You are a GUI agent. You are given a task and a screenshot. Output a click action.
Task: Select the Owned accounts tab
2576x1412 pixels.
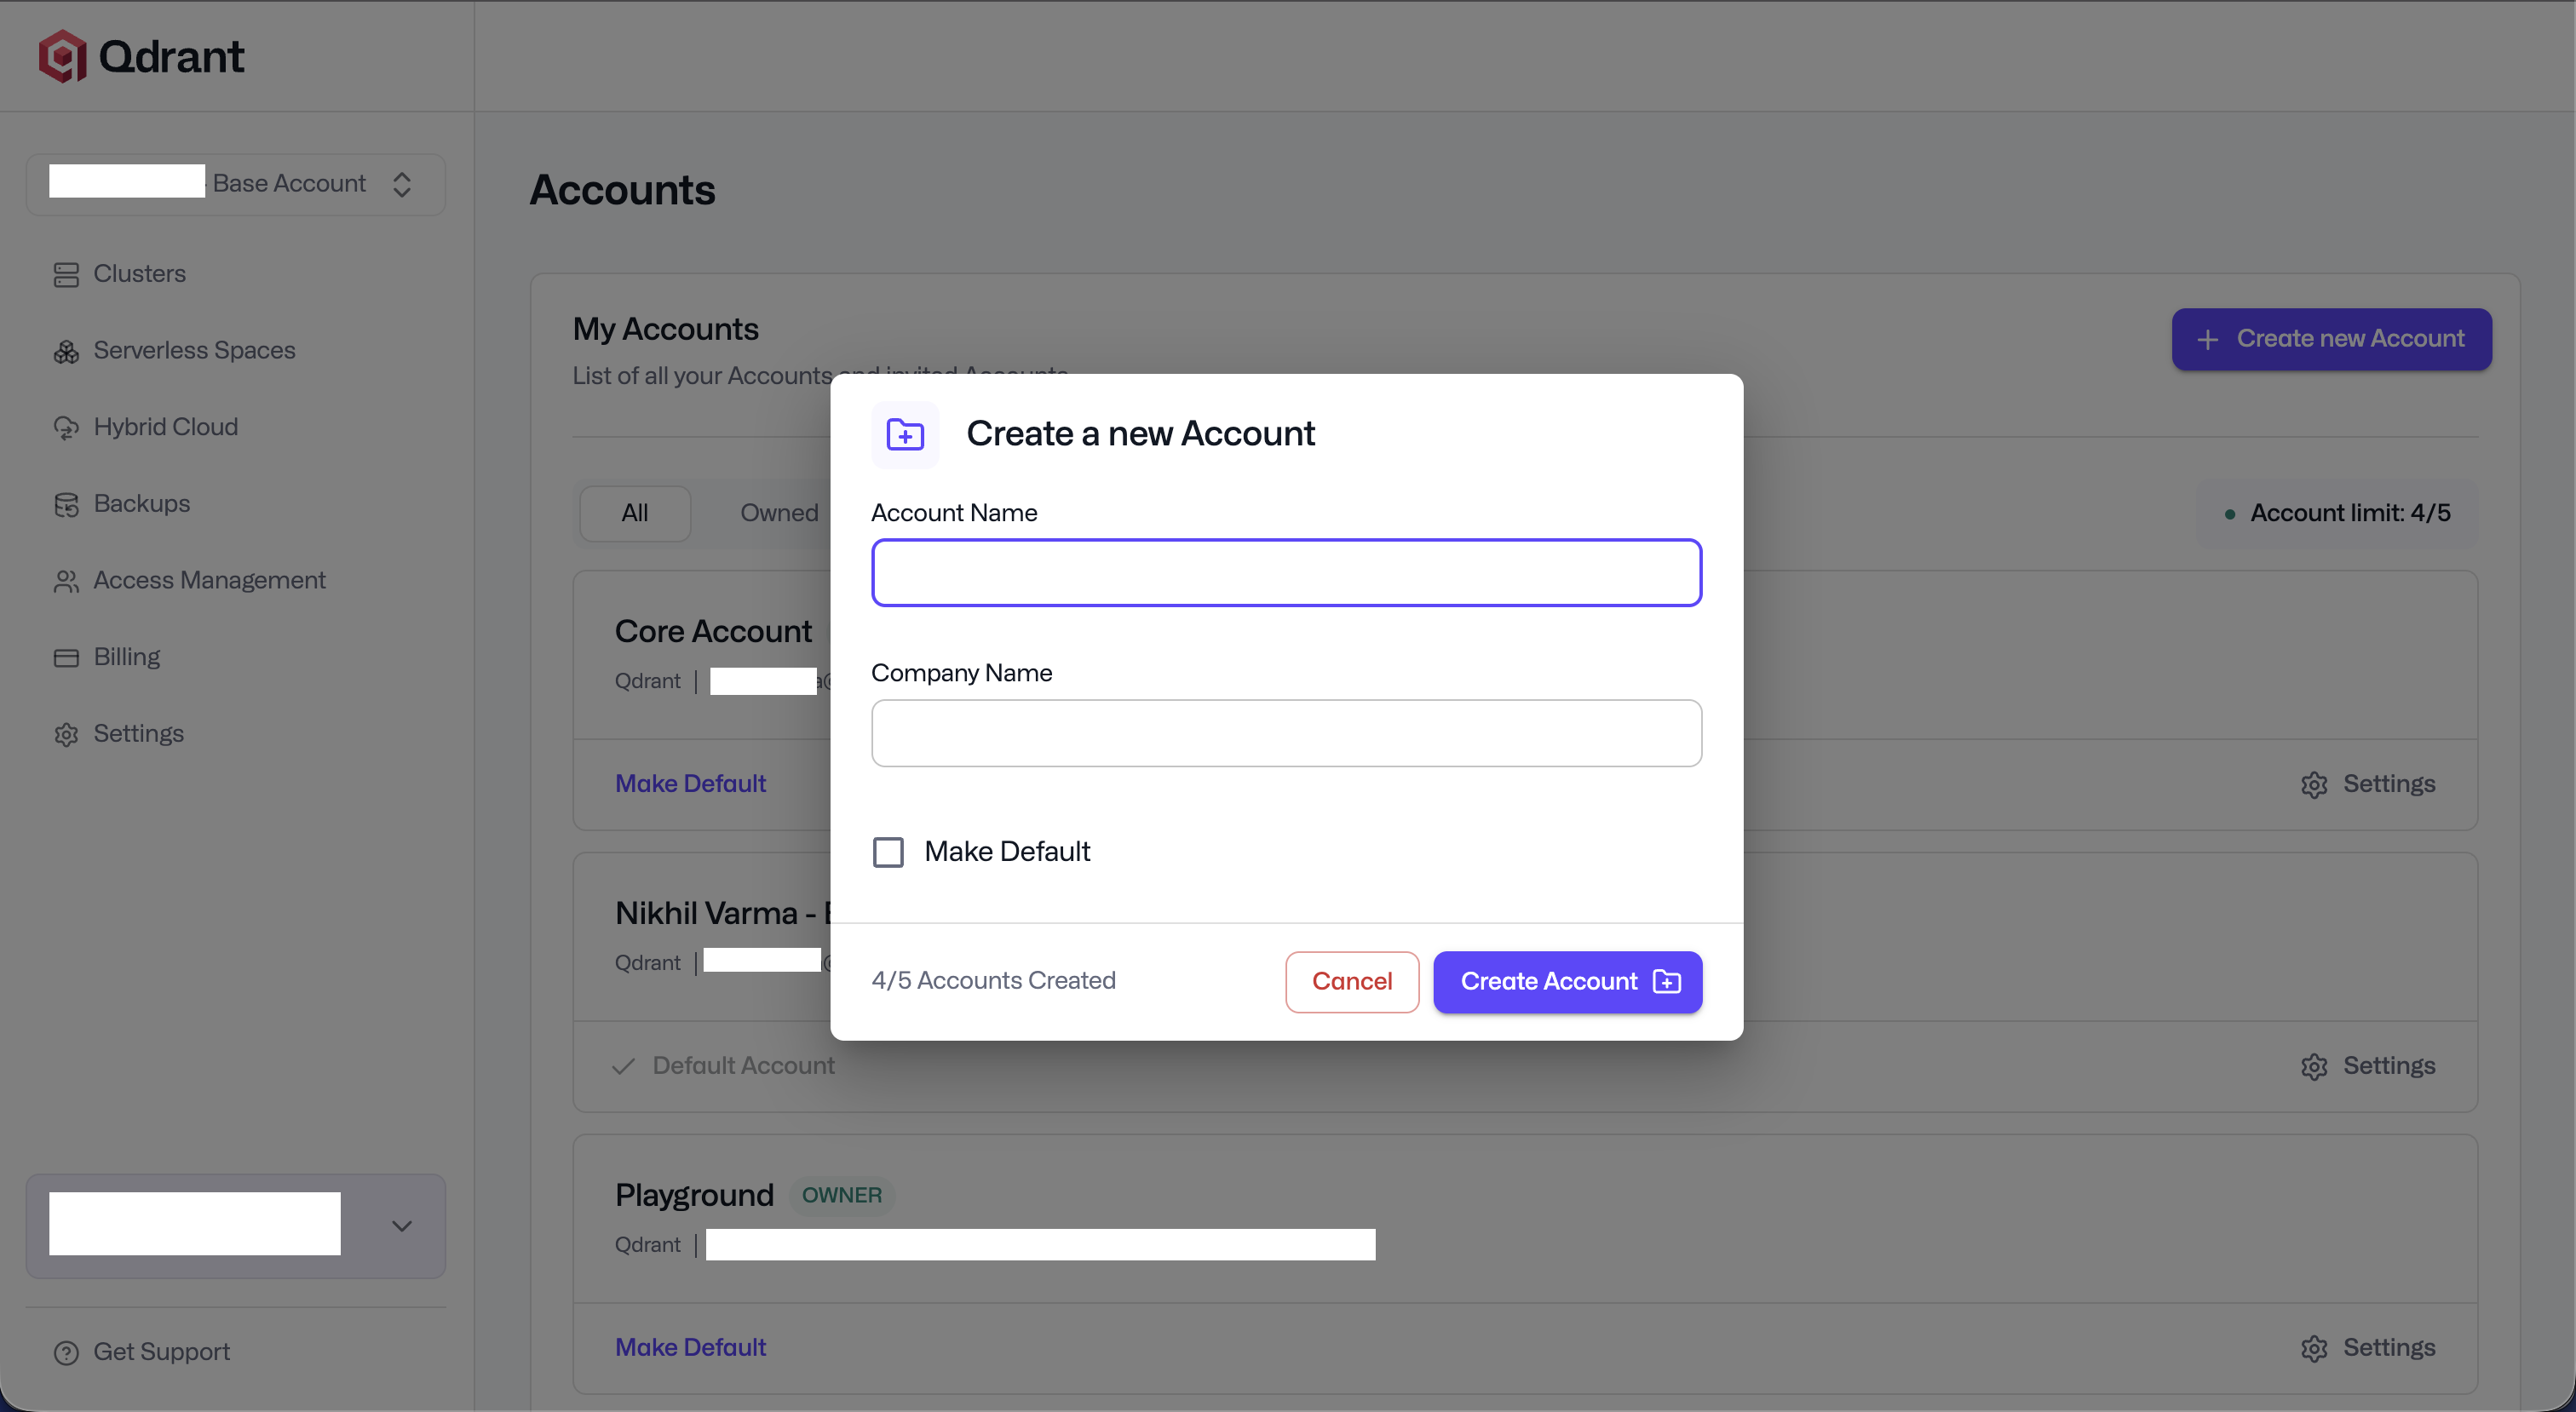(779, 514)
